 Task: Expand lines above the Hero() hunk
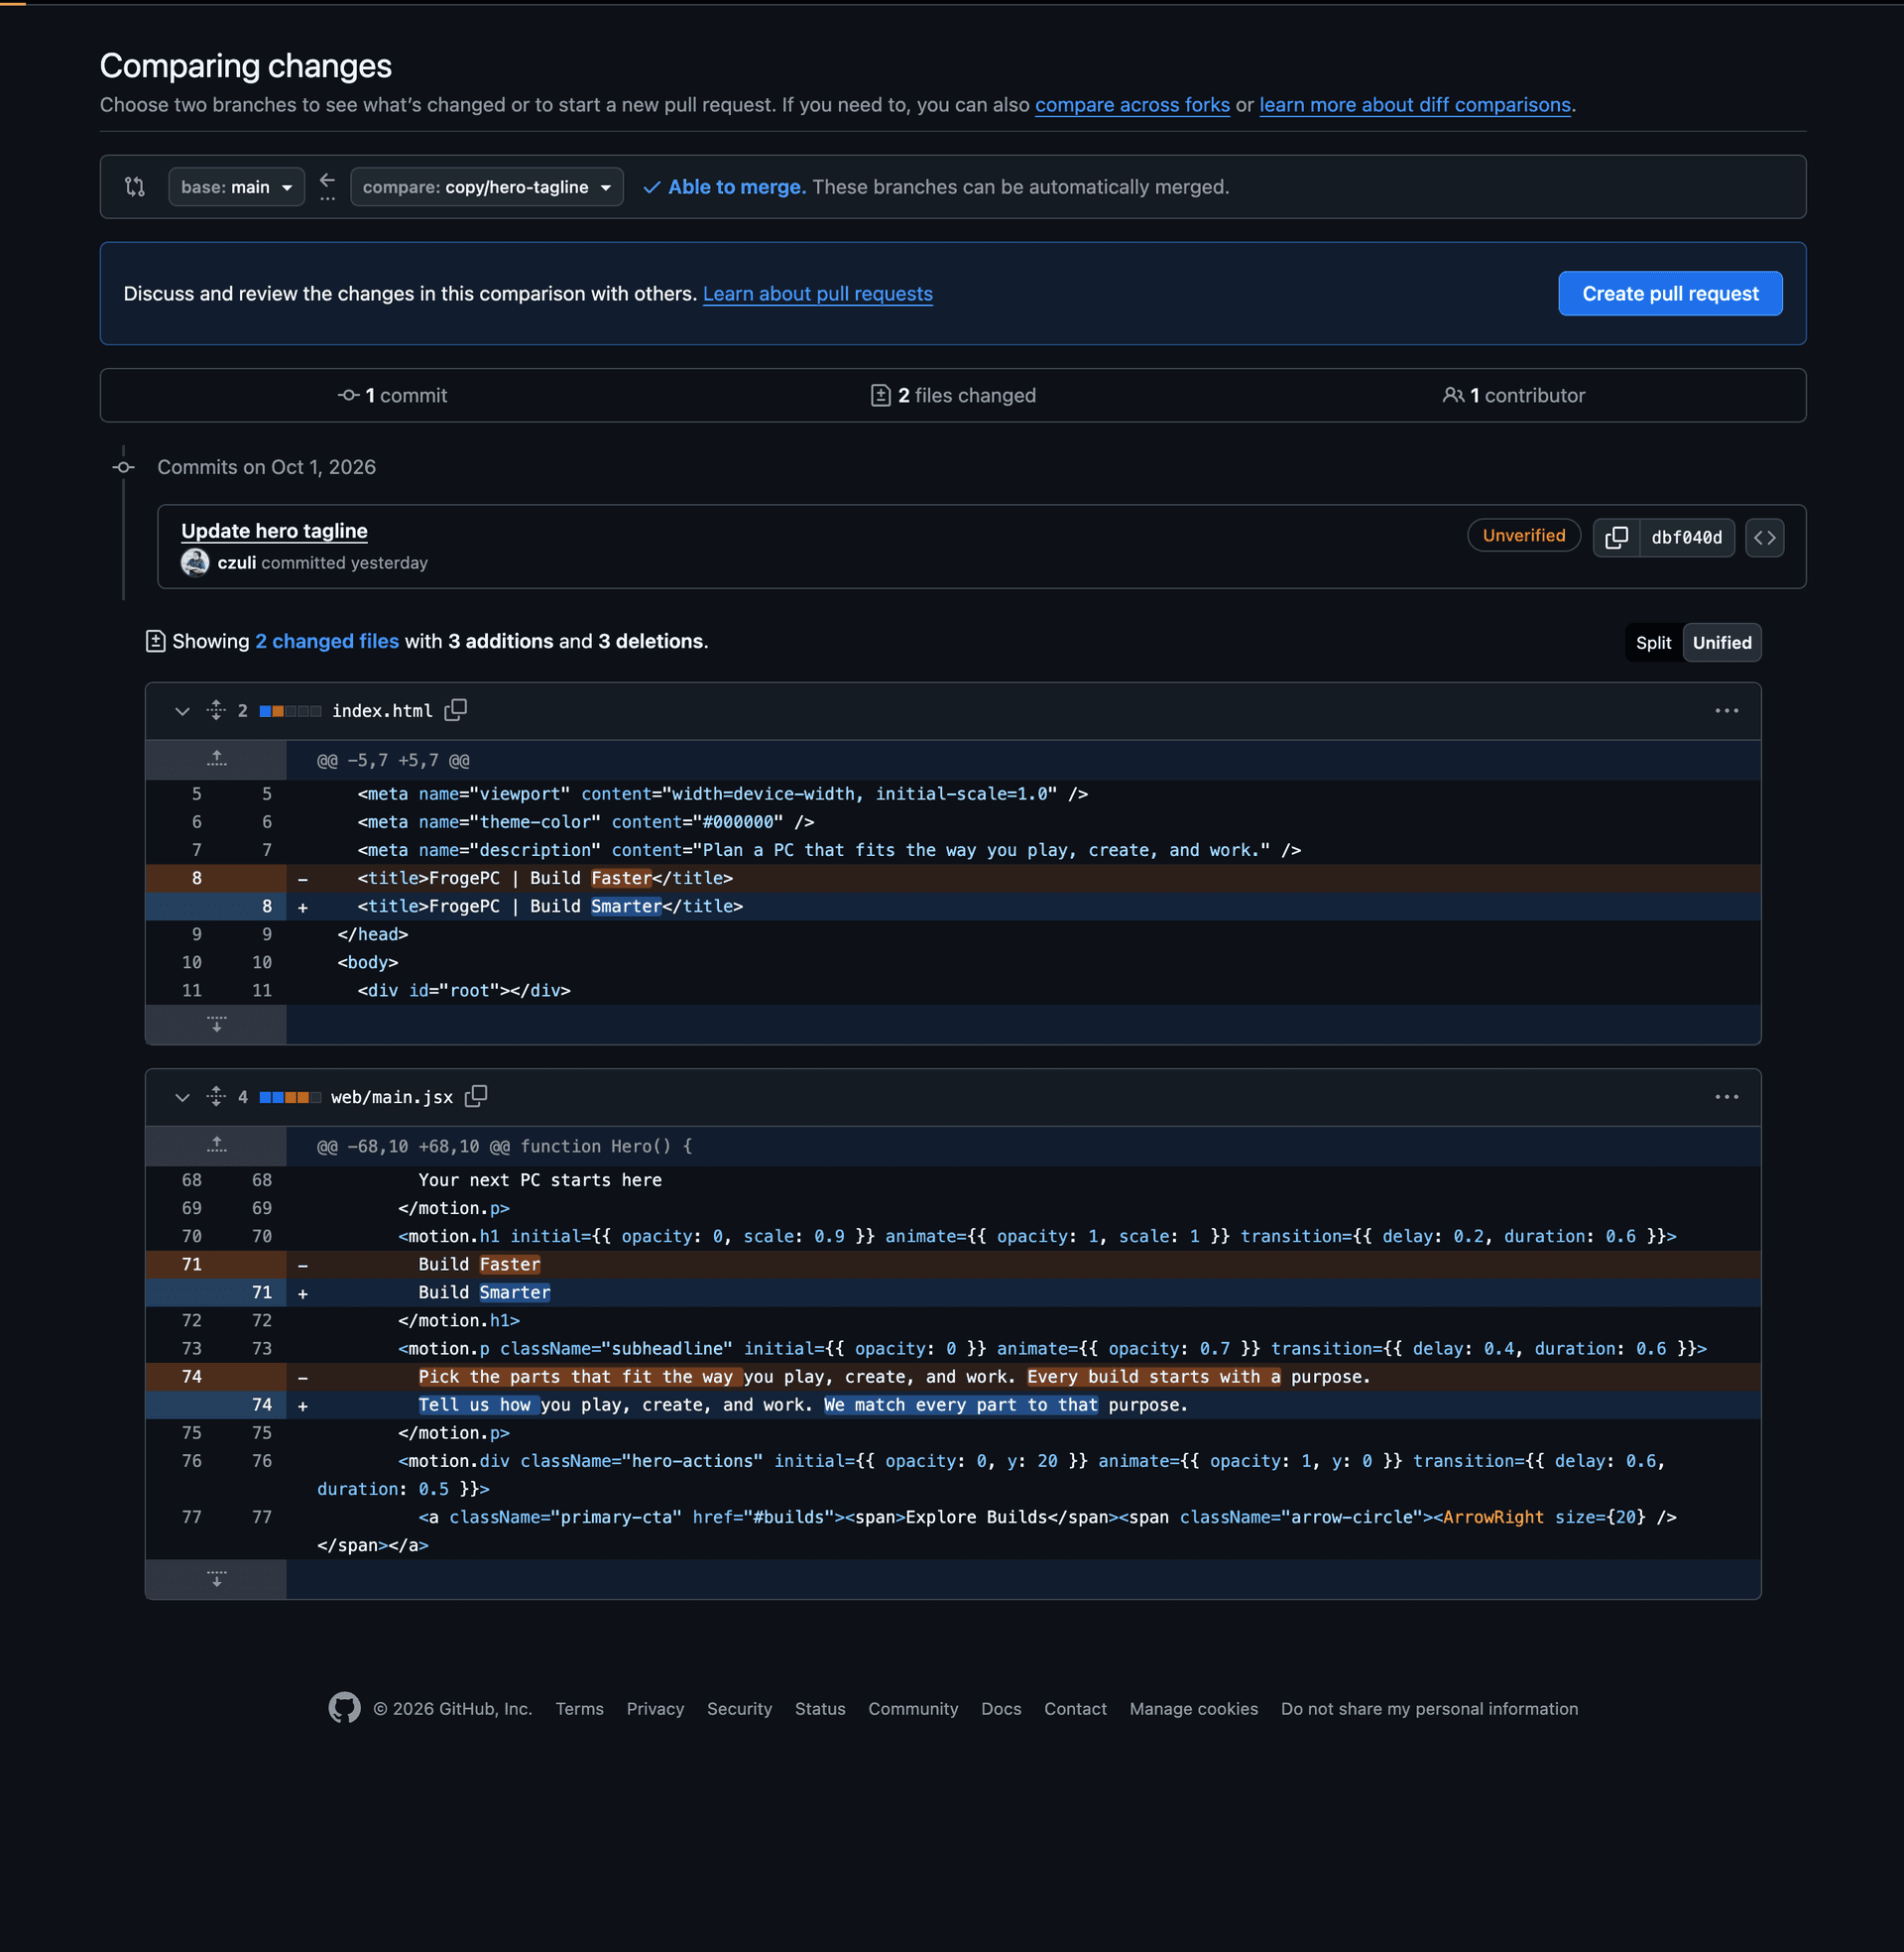[216, 1145]
